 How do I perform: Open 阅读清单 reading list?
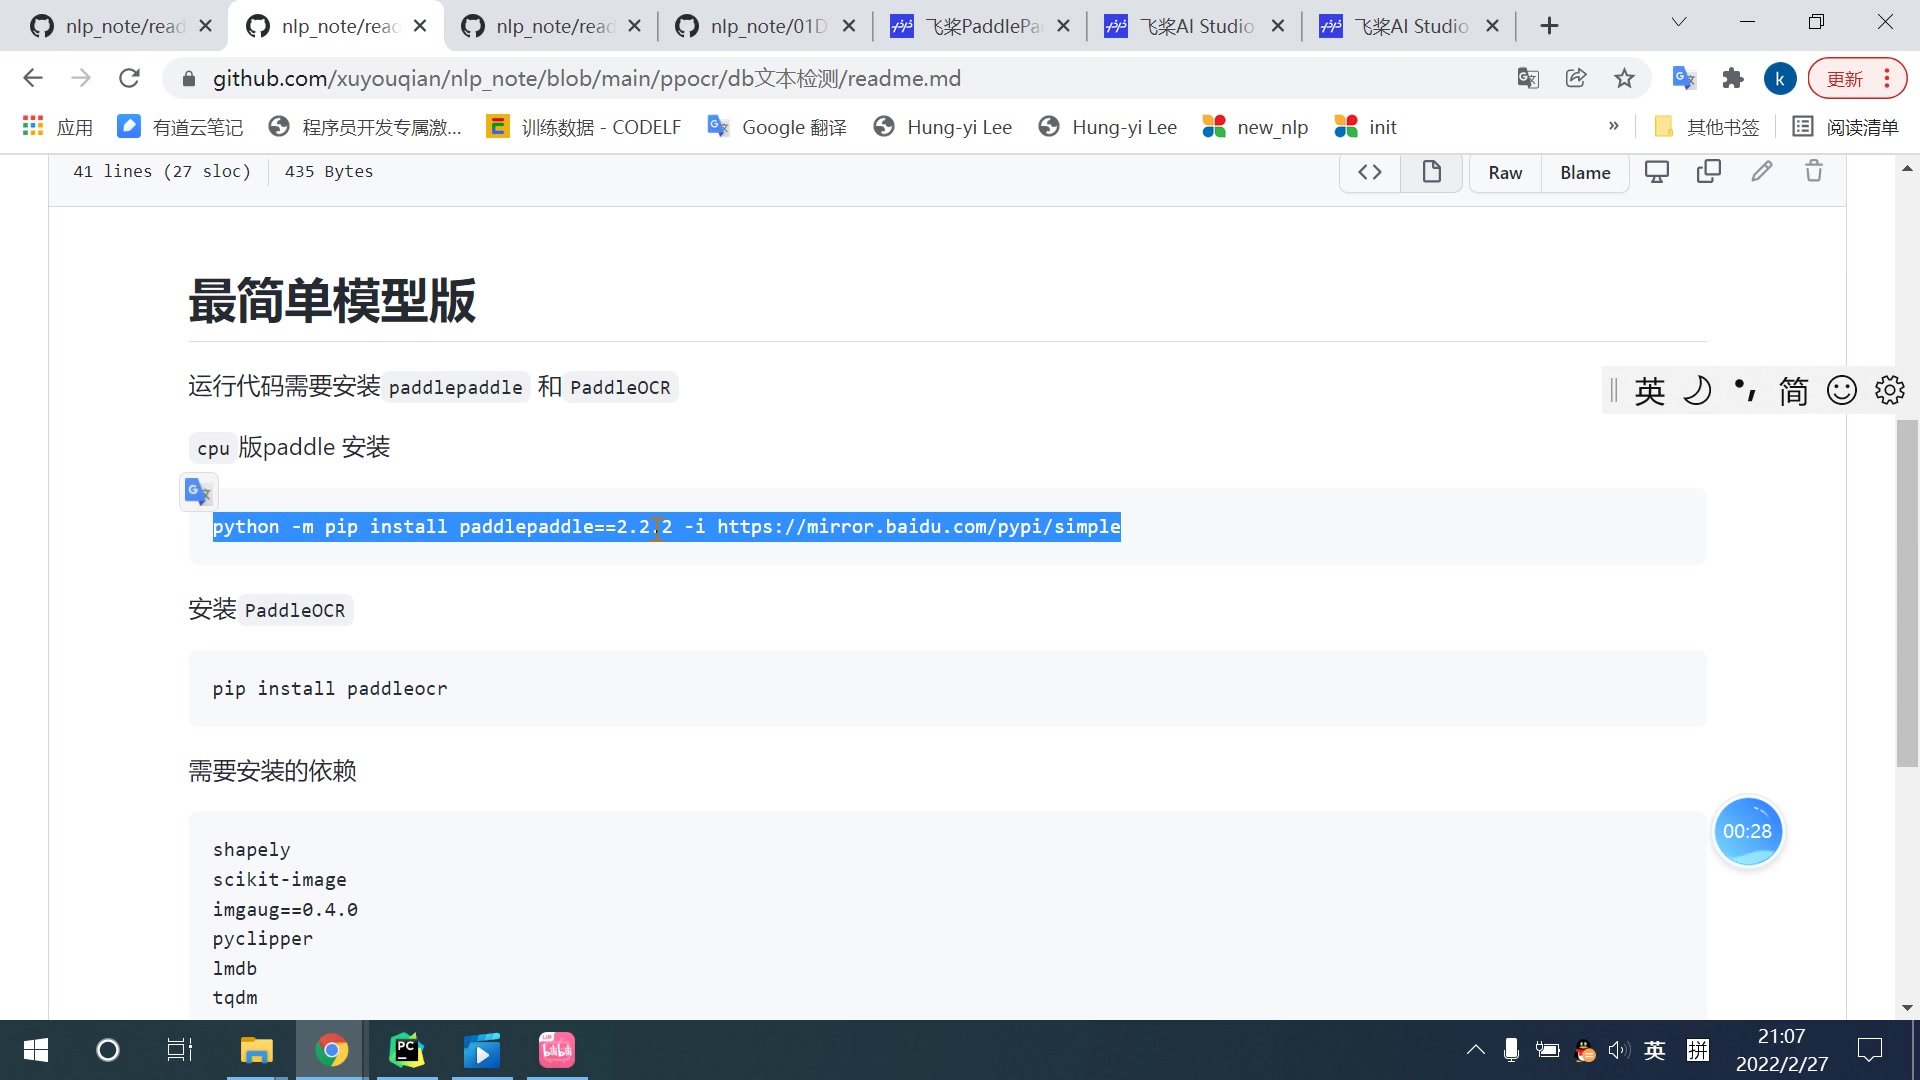point(1845,127)
